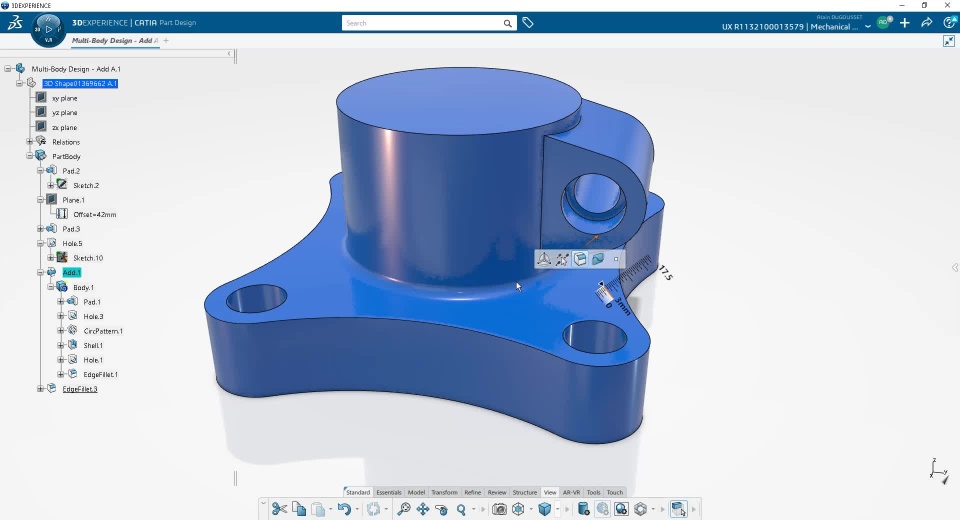The image size is (960, 520).
Task: Collapse the Multi-Body Design root node
Action: (x=8, y=69)
